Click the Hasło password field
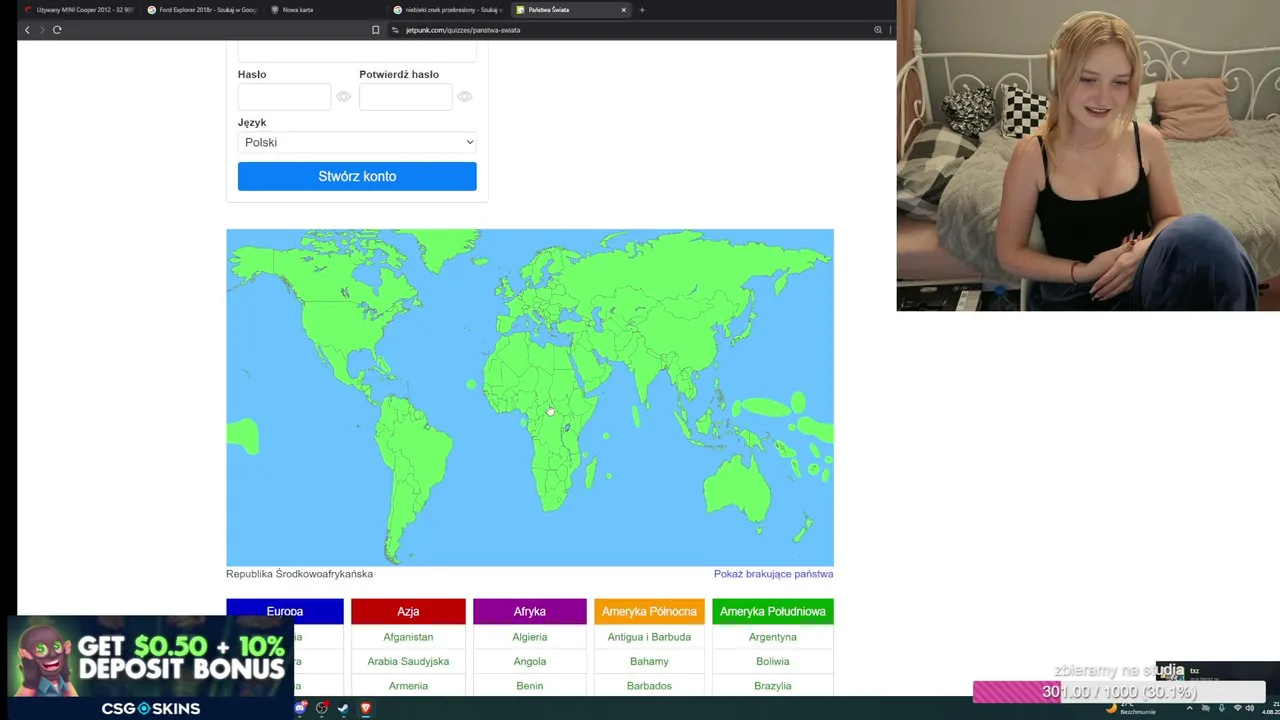Viewport: 1280px width, 720px height. 284,97
